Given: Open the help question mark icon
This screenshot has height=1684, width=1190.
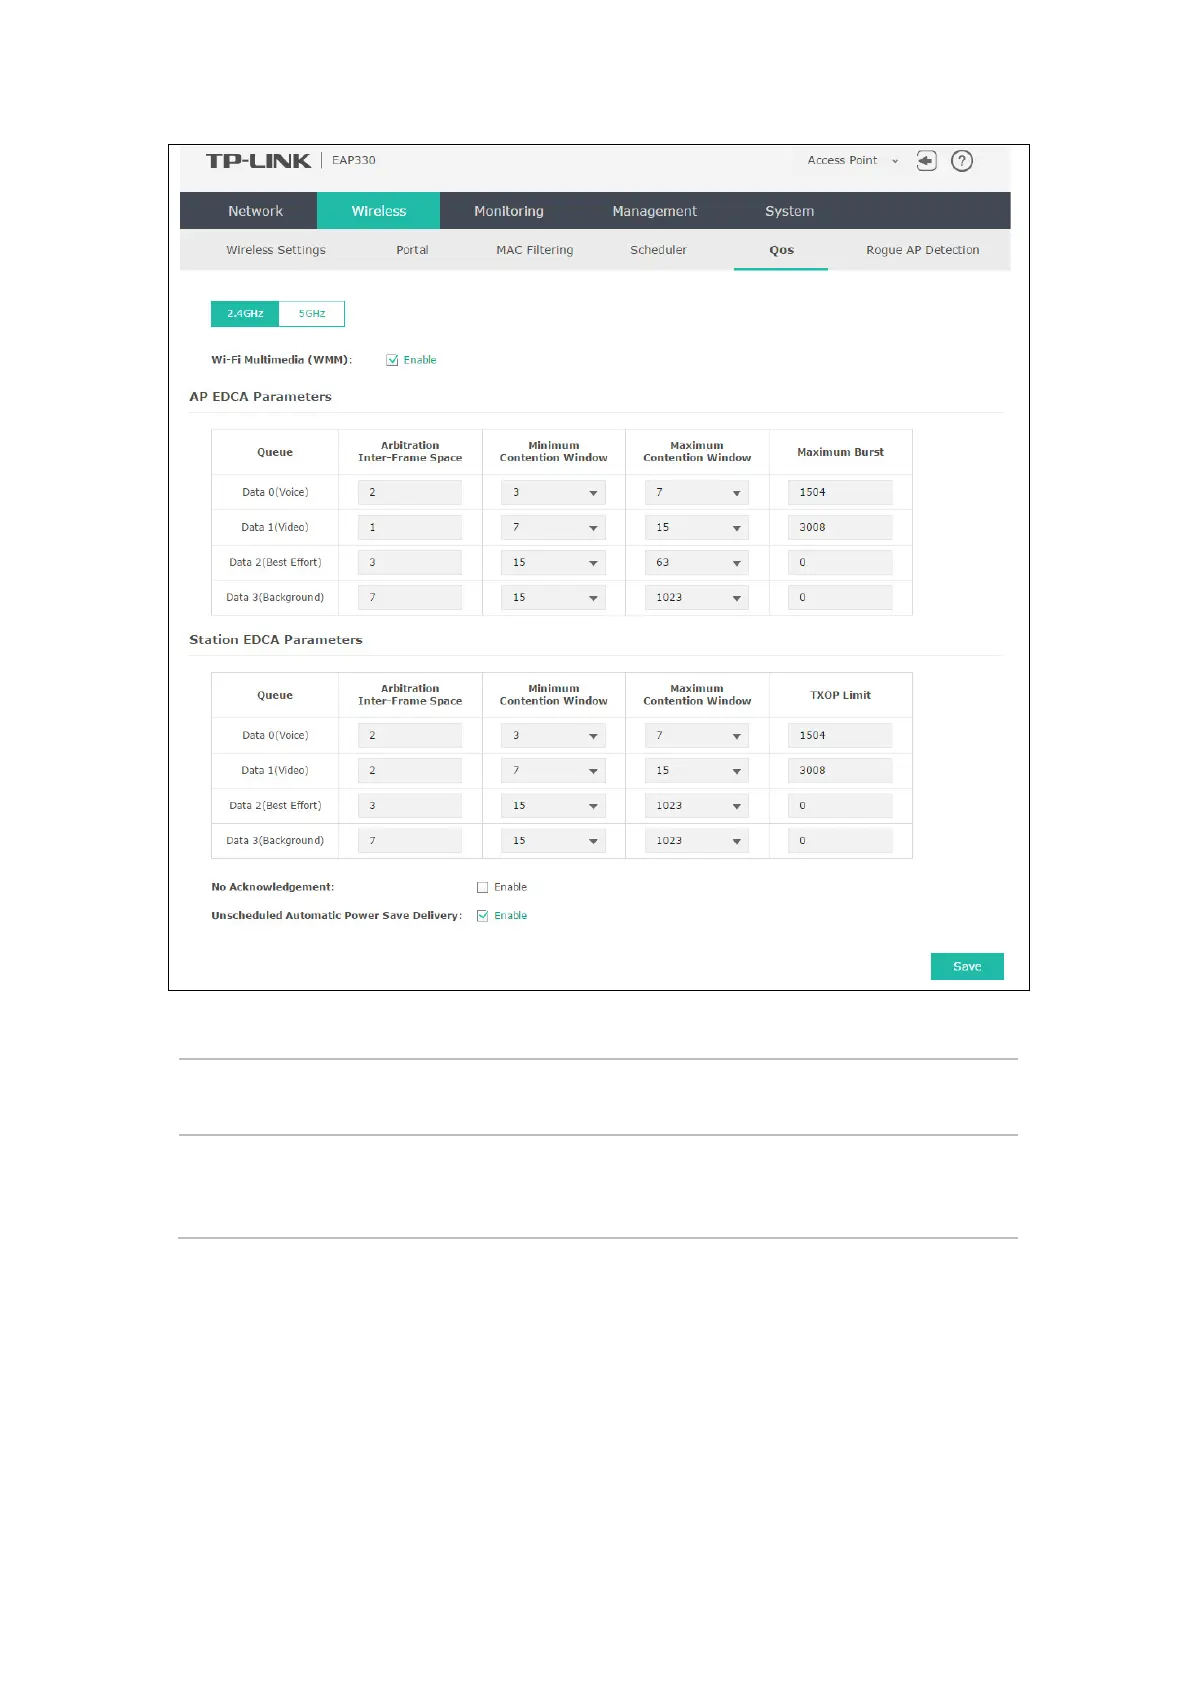Looking at the screenshot, I should 962,161.
